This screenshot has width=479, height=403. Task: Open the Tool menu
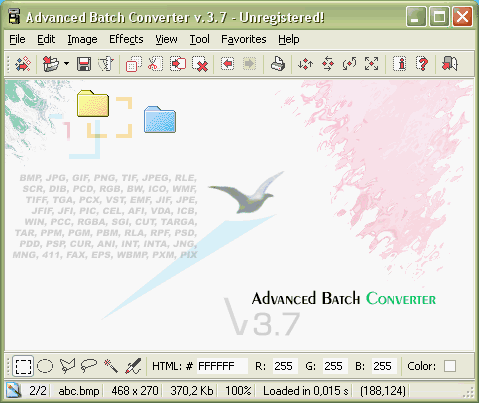tap(200, 39)
